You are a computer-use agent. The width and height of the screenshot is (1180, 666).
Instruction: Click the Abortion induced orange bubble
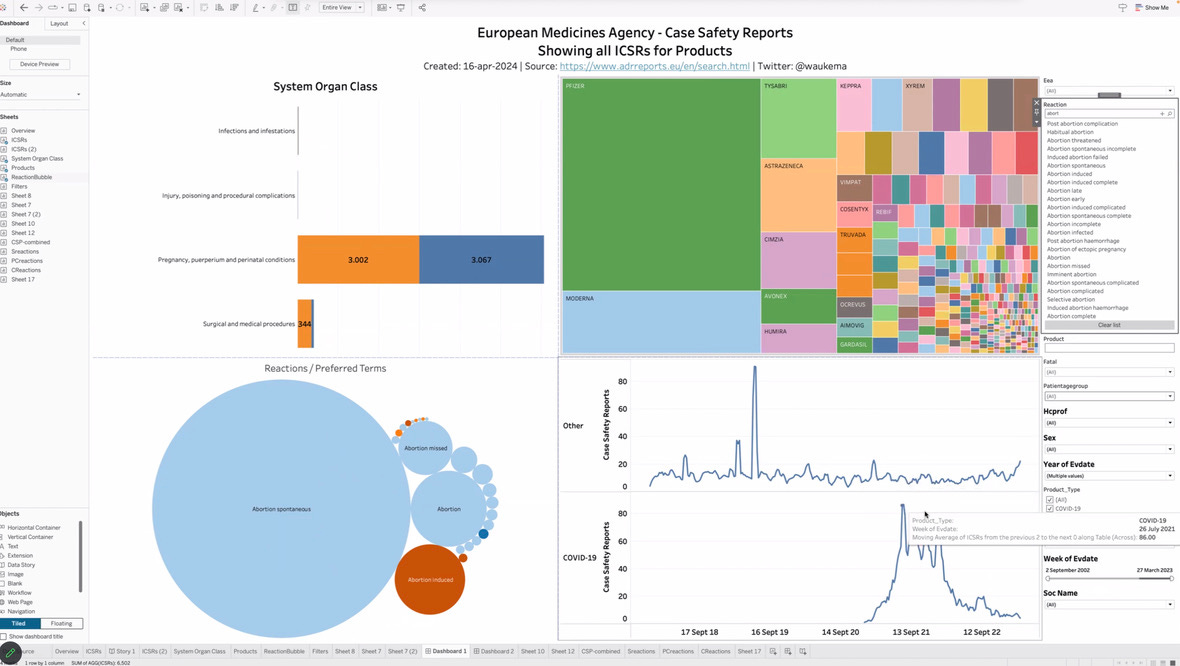pos(430,579)
